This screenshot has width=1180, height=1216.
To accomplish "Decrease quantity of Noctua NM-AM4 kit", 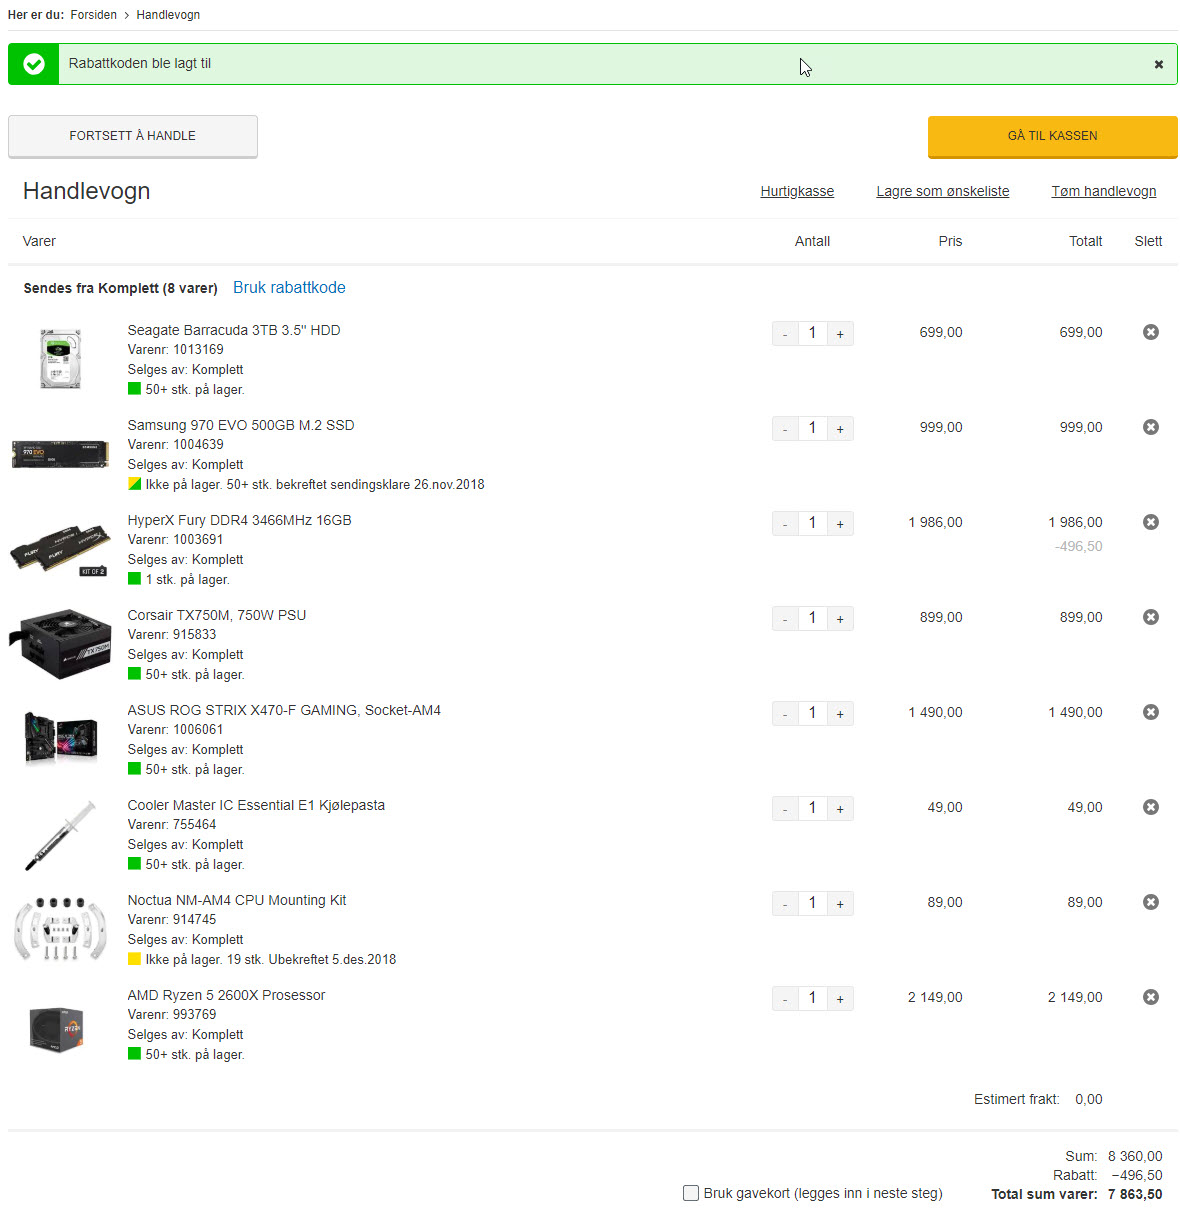I will tap(785, 904).
